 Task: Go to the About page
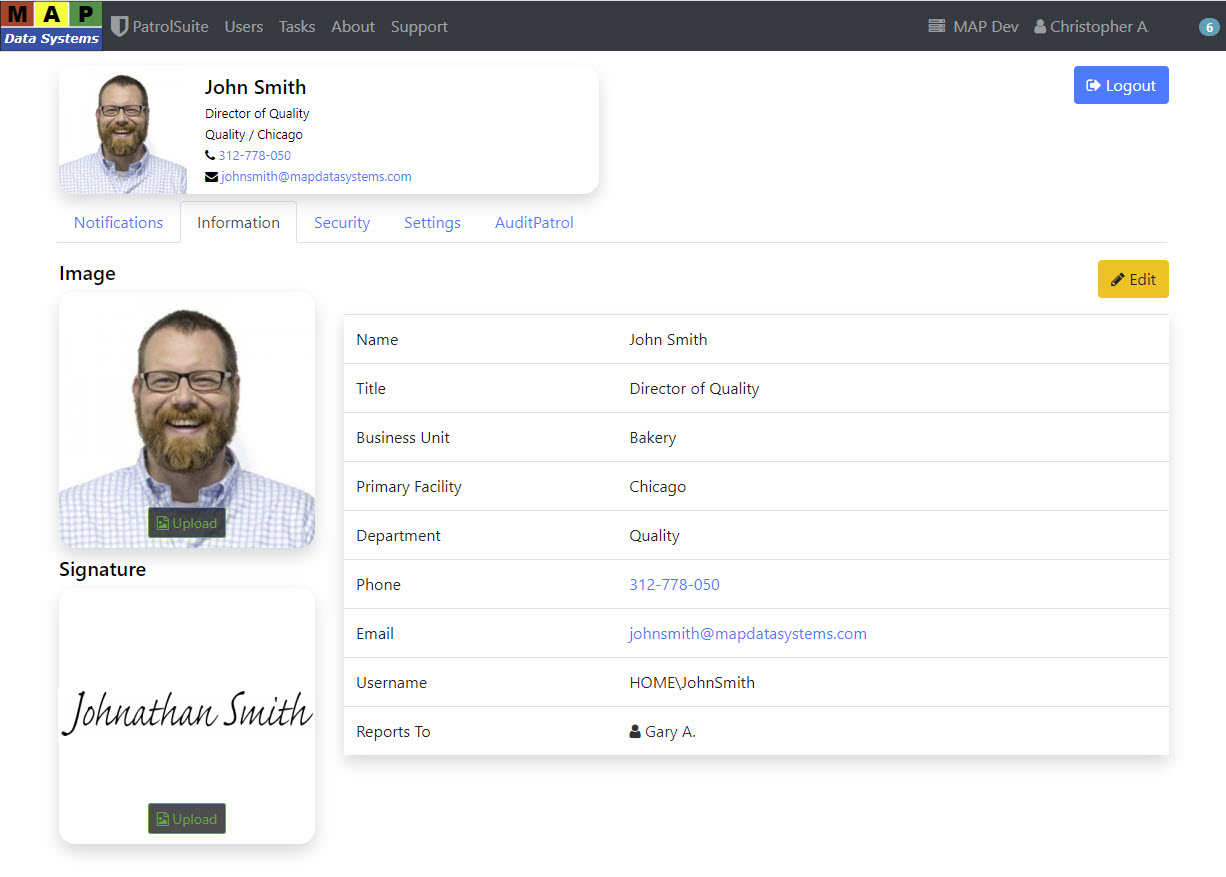[353, 27]
